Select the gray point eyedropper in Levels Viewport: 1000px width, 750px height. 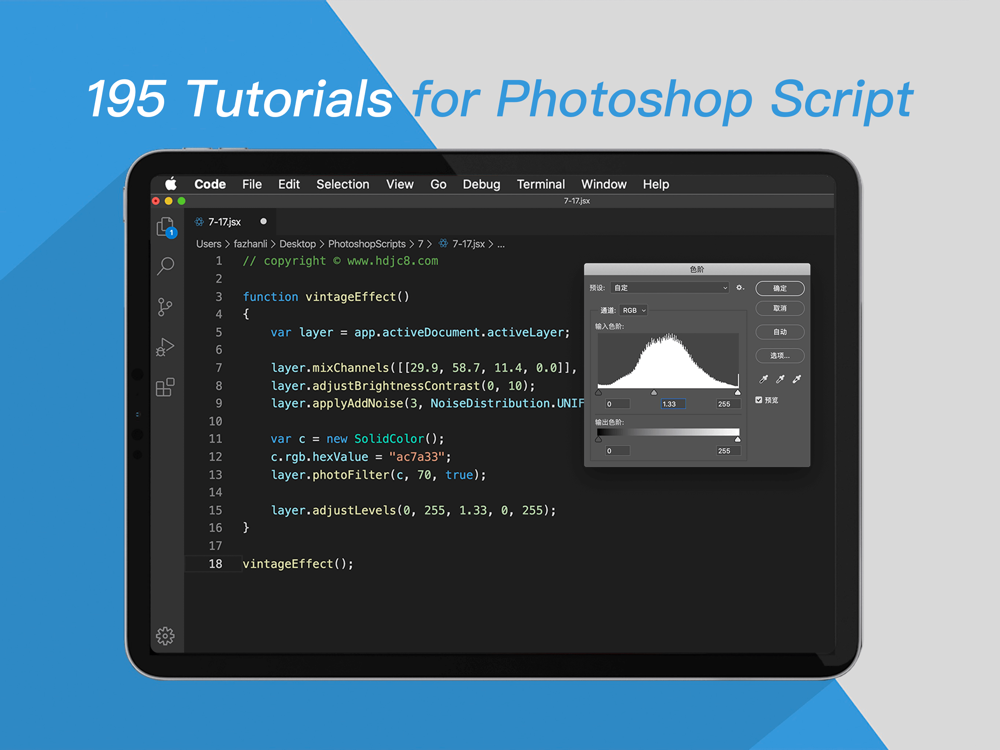tap(780, 379)
